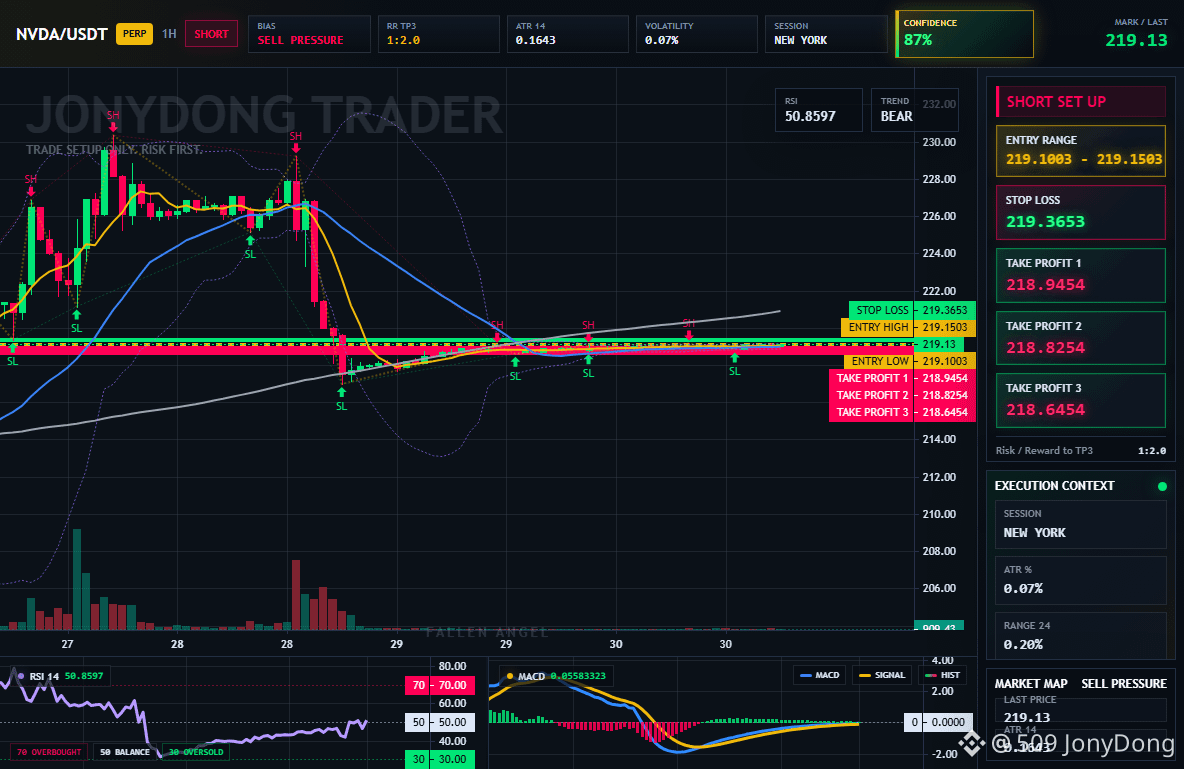1184x769 pixels.
Task: Click the ENTRY LOW 219.1003 chart label
Action: pos(910,361)
